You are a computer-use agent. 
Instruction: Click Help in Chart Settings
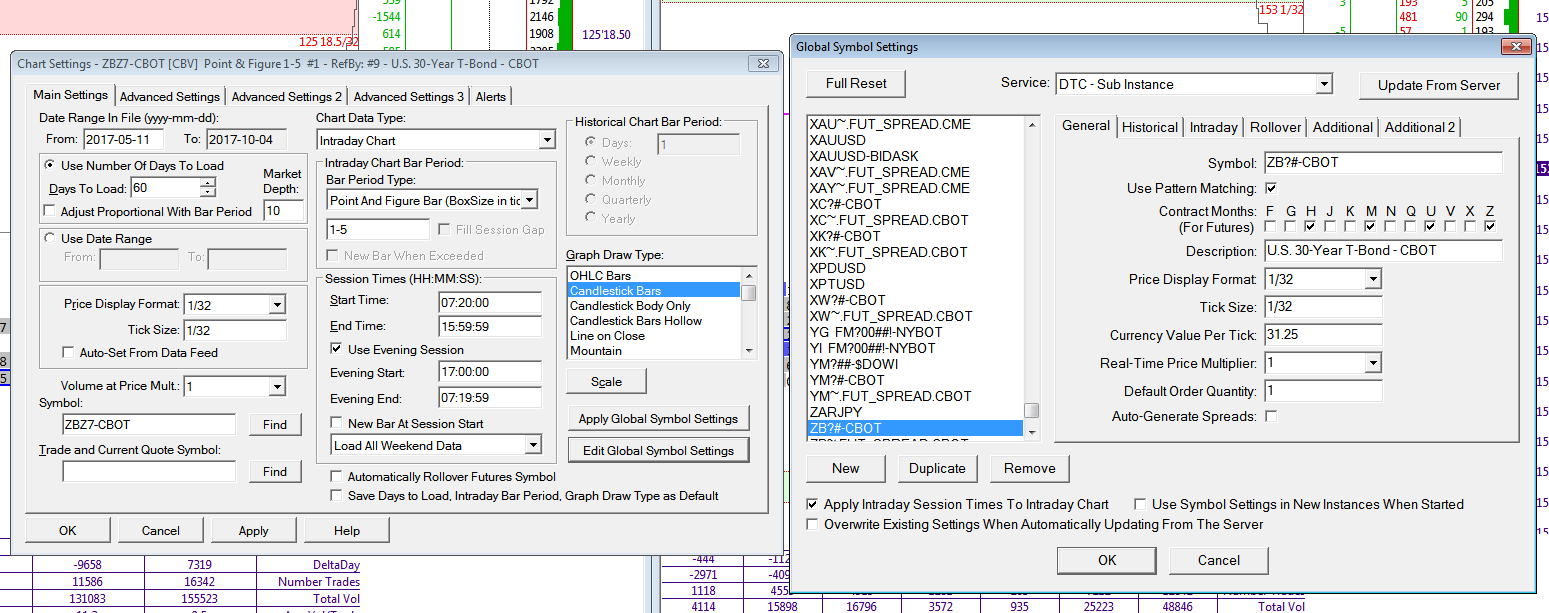347,531
